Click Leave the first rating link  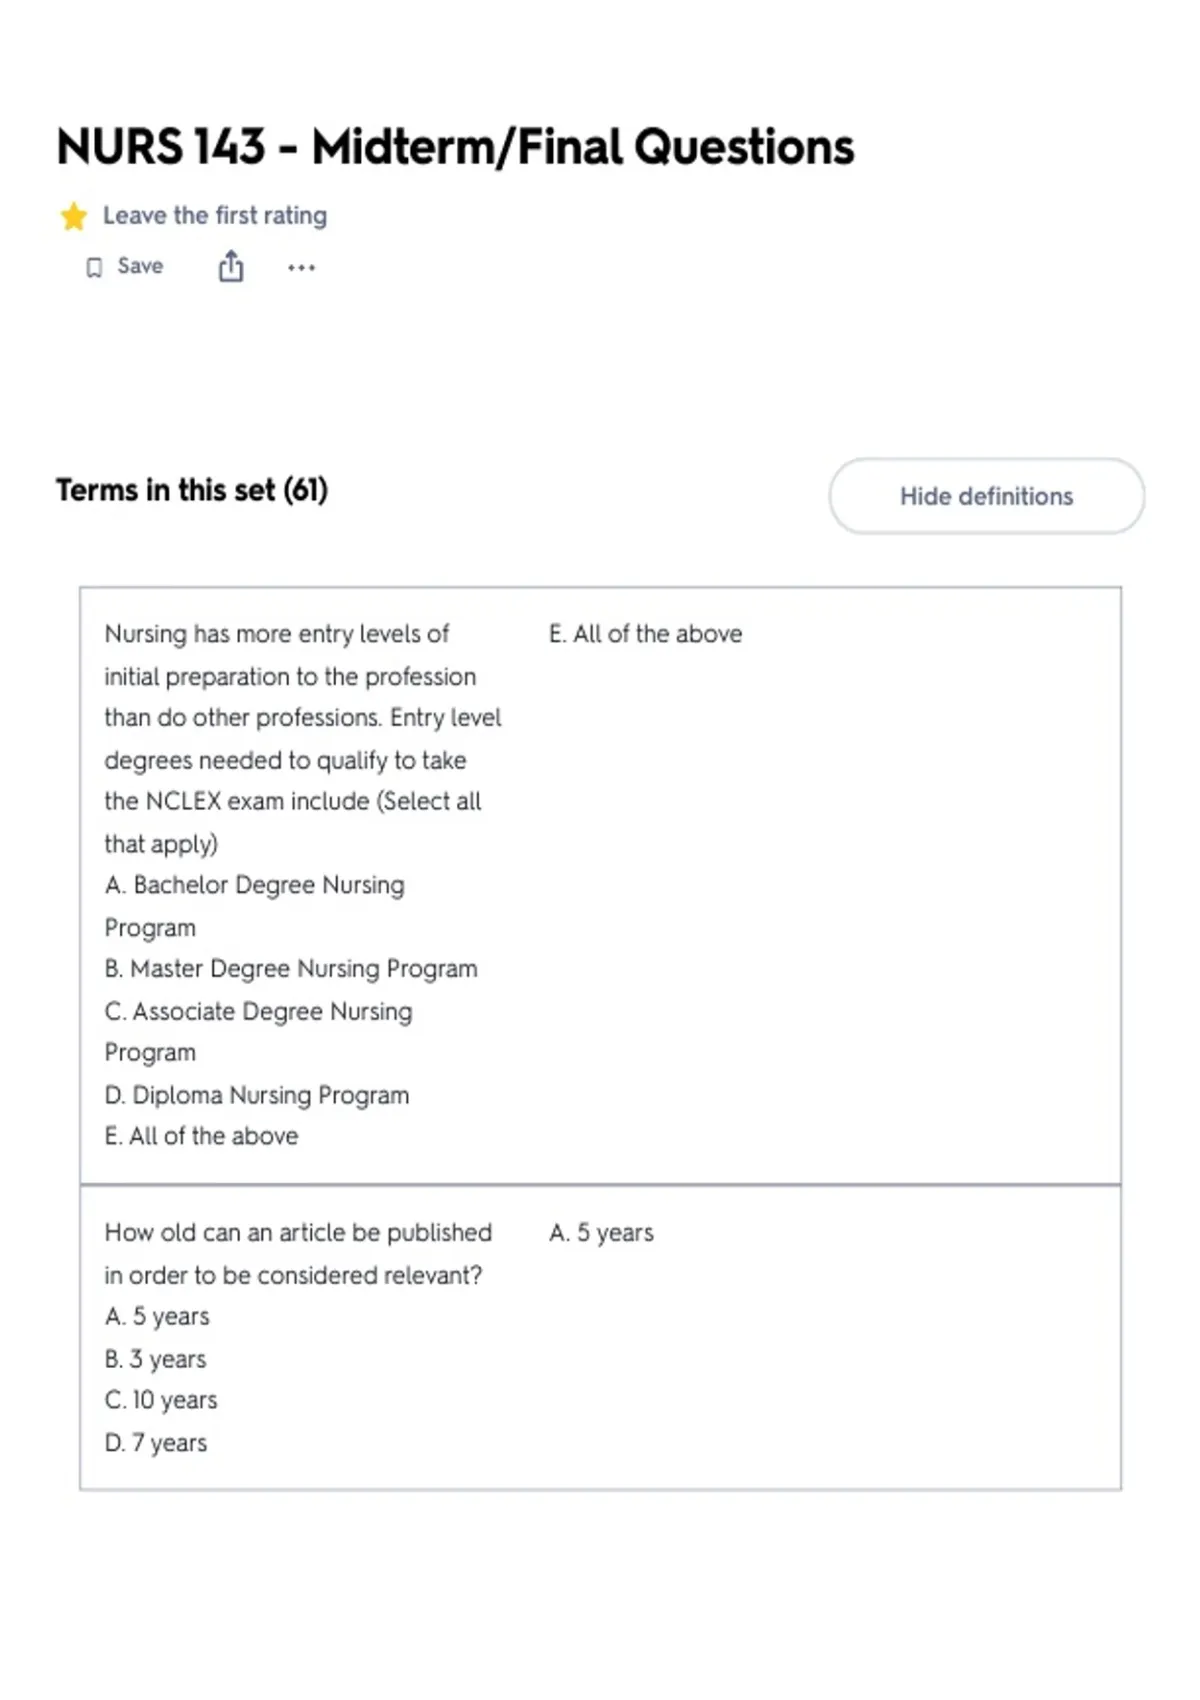pyautogui.click(x=215, y=215)
